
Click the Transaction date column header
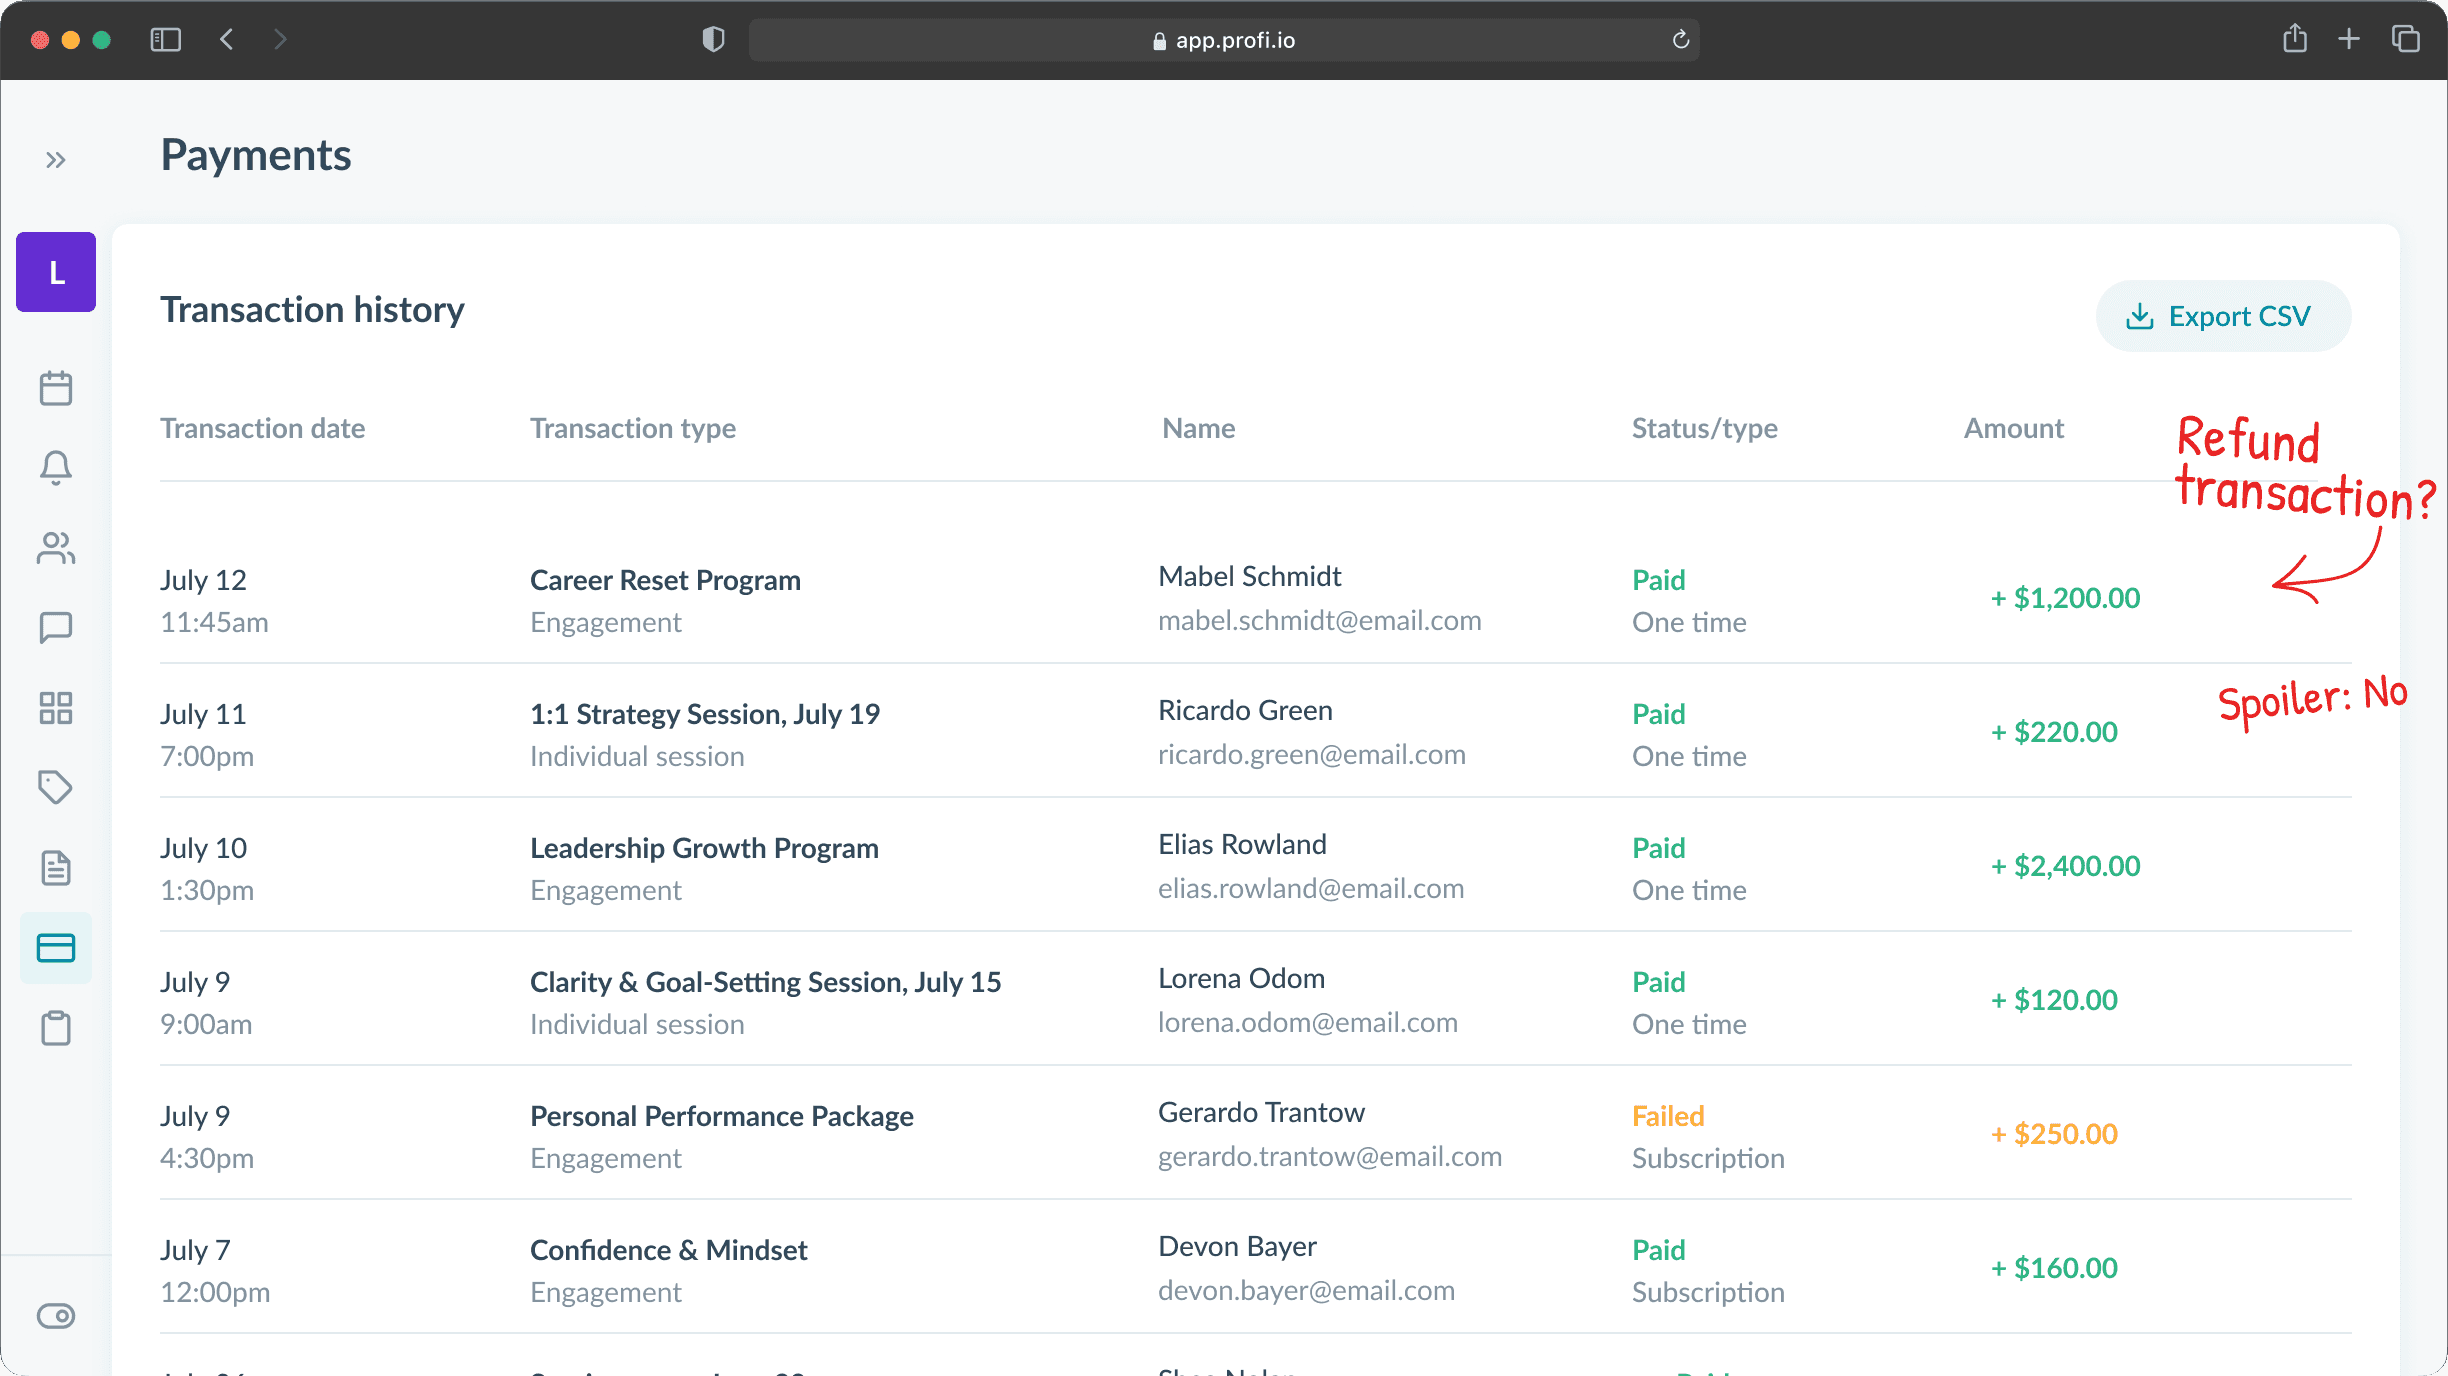pyautogui.click(x=262, y=428)
